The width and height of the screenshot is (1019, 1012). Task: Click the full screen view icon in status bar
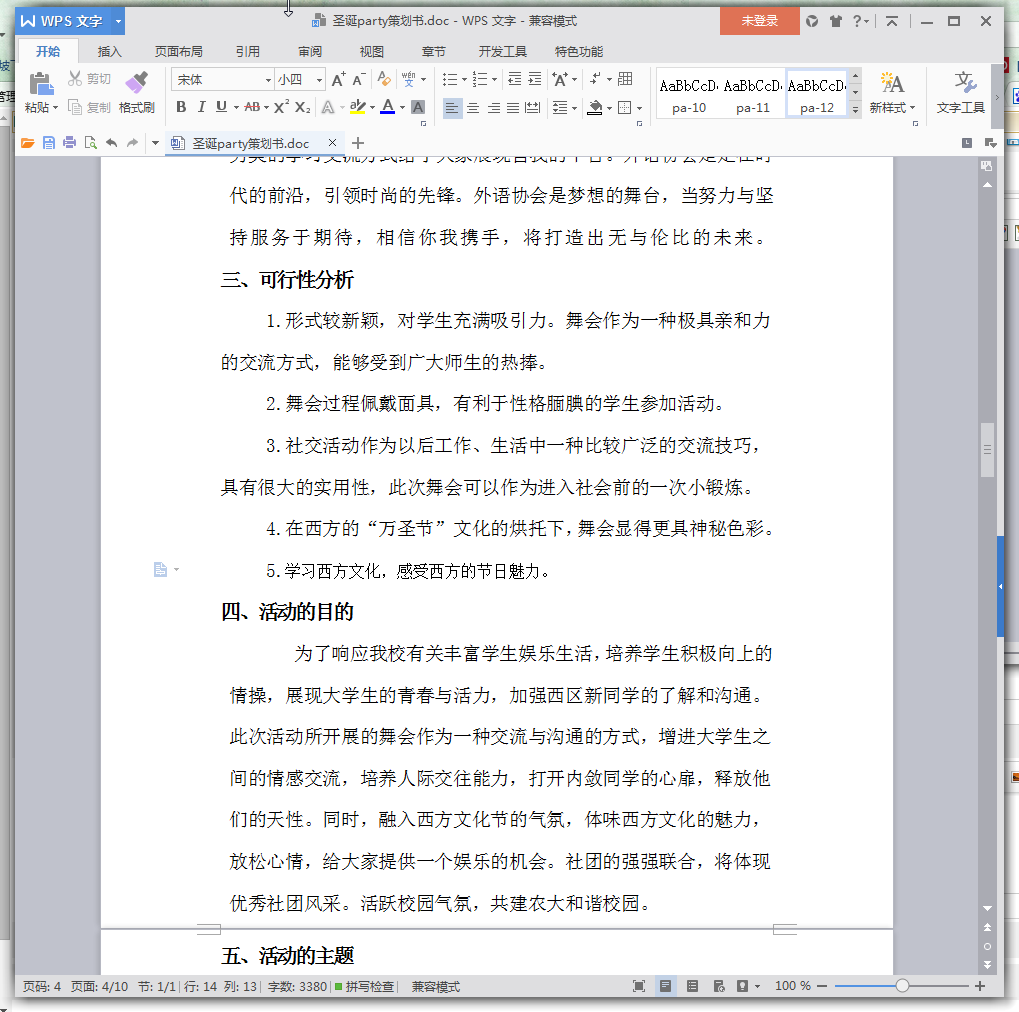tap(639, 986)
